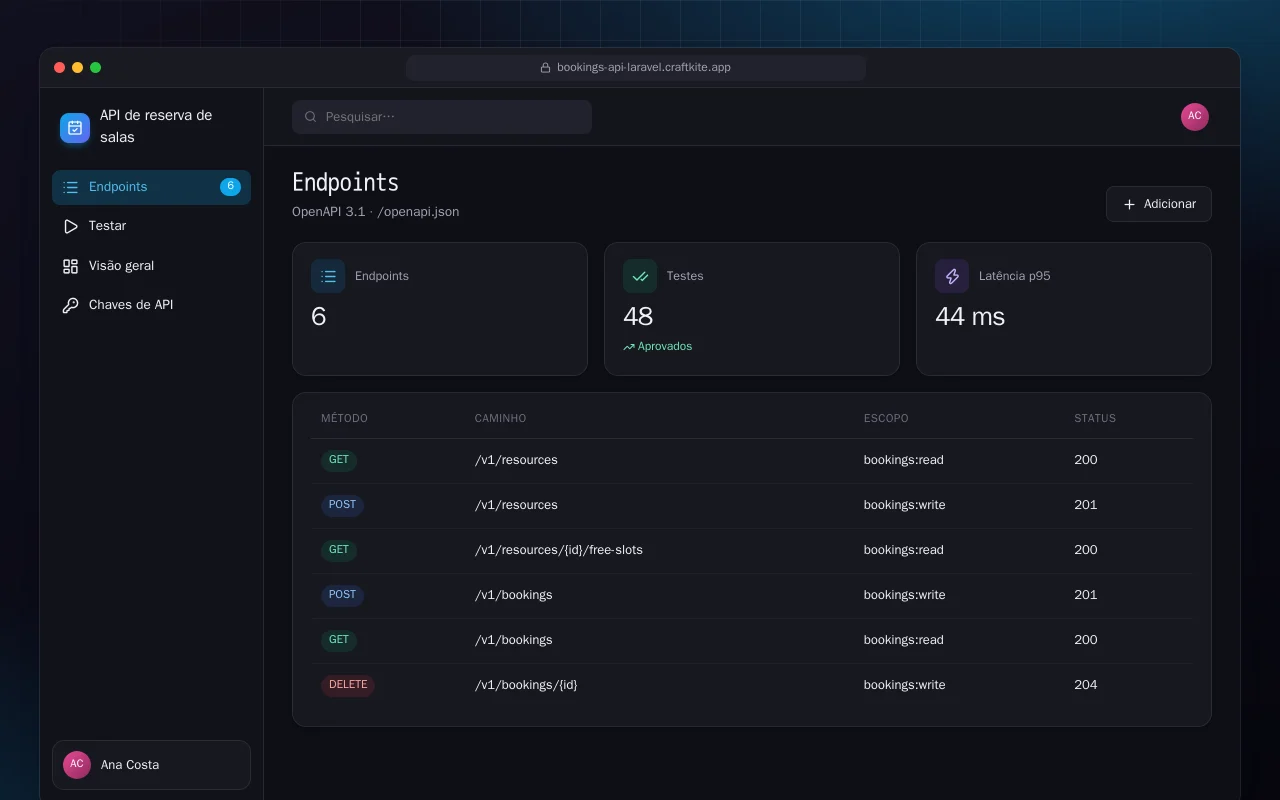The width and height of the screenshot is (1280, 800).
Task: Open Ana Costa profile button
Action: click(151, 765)
